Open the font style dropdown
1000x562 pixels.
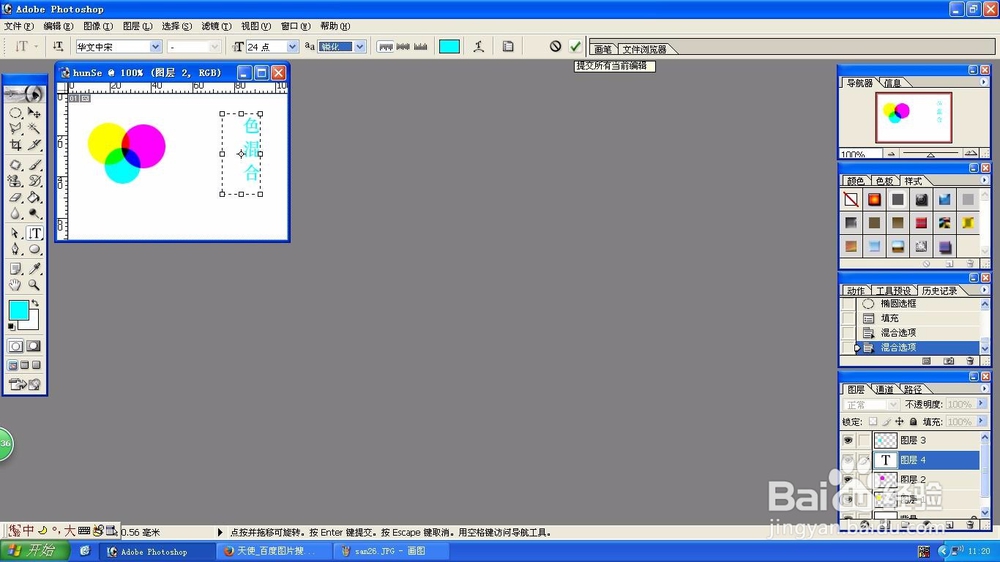[x=214, y=47]
